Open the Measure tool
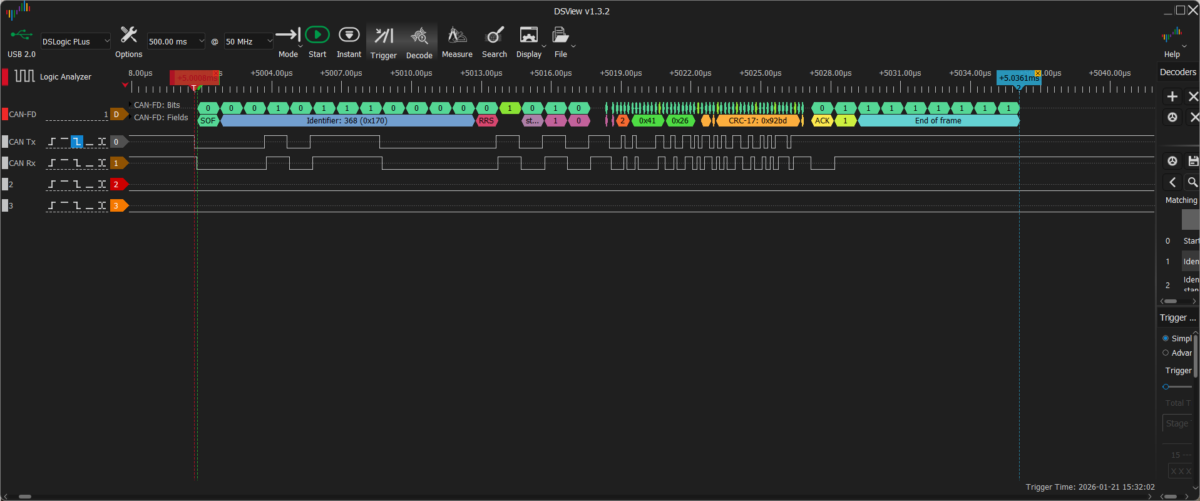 pos(456,36)
